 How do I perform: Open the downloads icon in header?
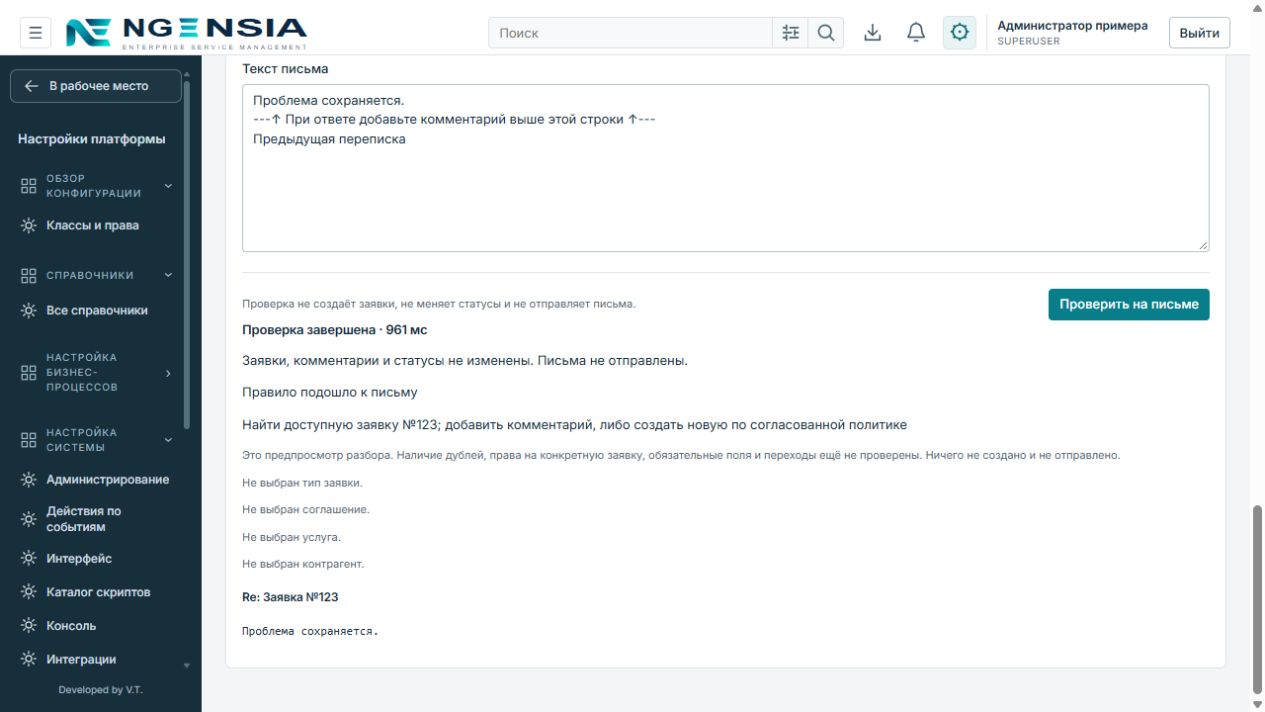pyautogui.click(x=872, y=33)
